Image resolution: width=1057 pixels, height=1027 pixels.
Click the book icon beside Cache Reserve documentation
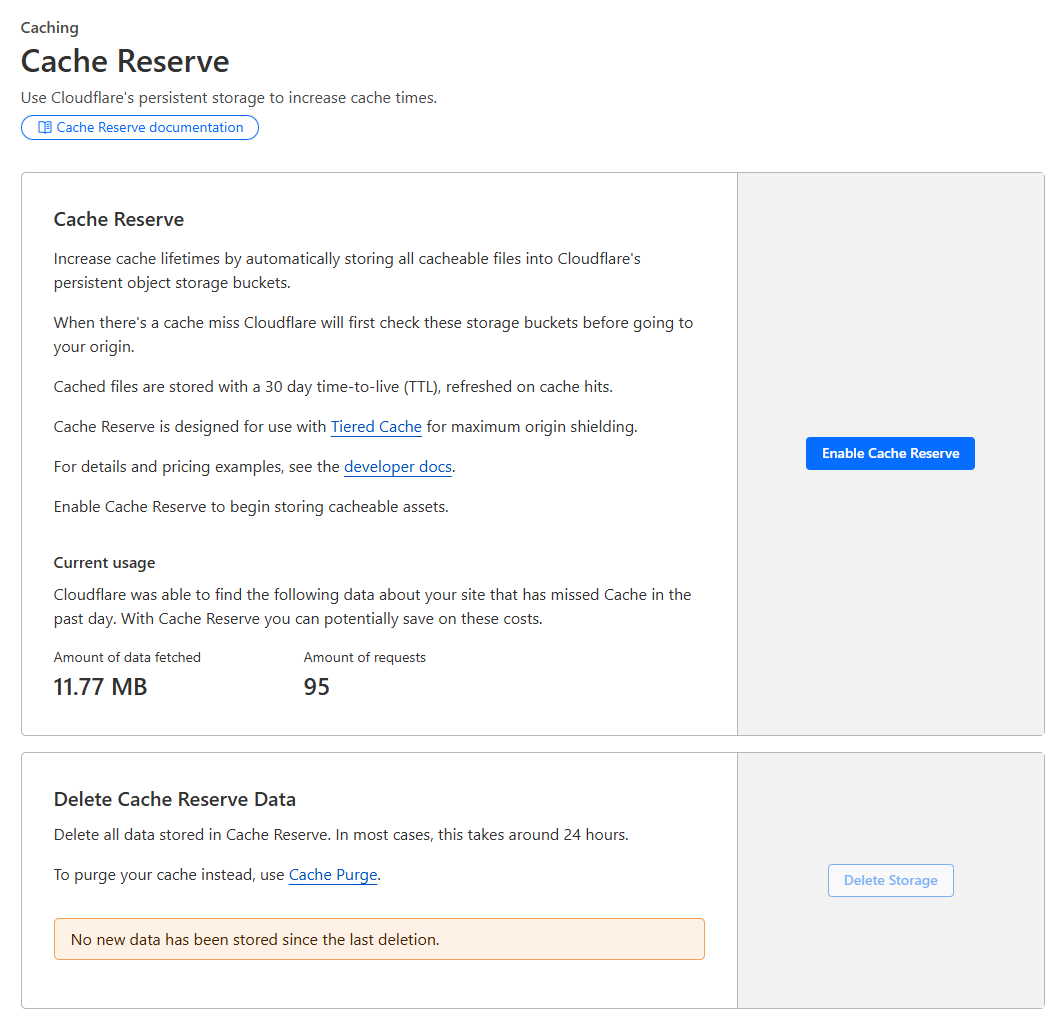click(x=45, y=128)
